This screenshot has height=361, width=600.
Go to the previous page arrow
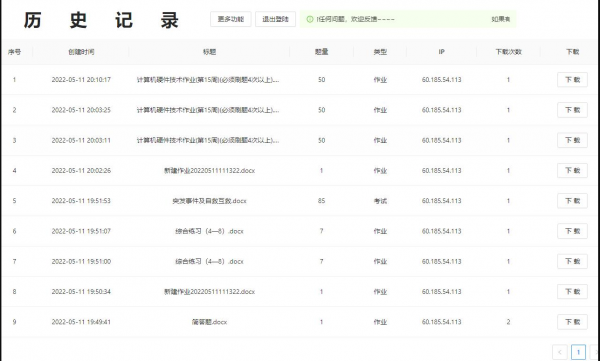point(559,352)
